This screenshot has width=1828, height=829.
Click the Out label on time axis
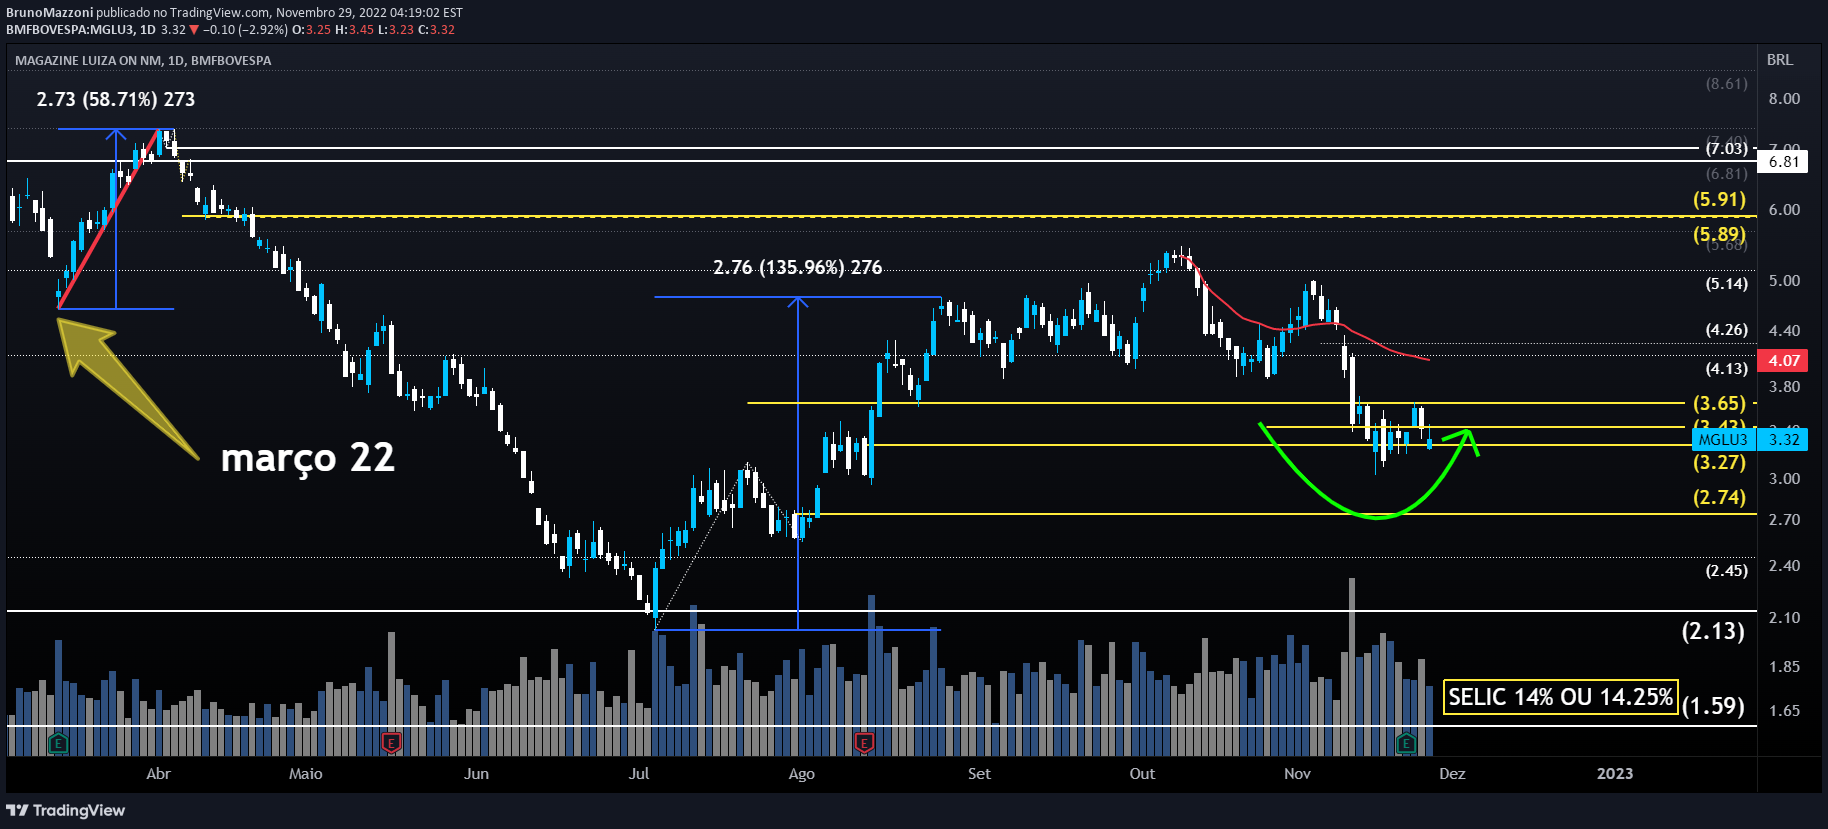pos(1142,774)
